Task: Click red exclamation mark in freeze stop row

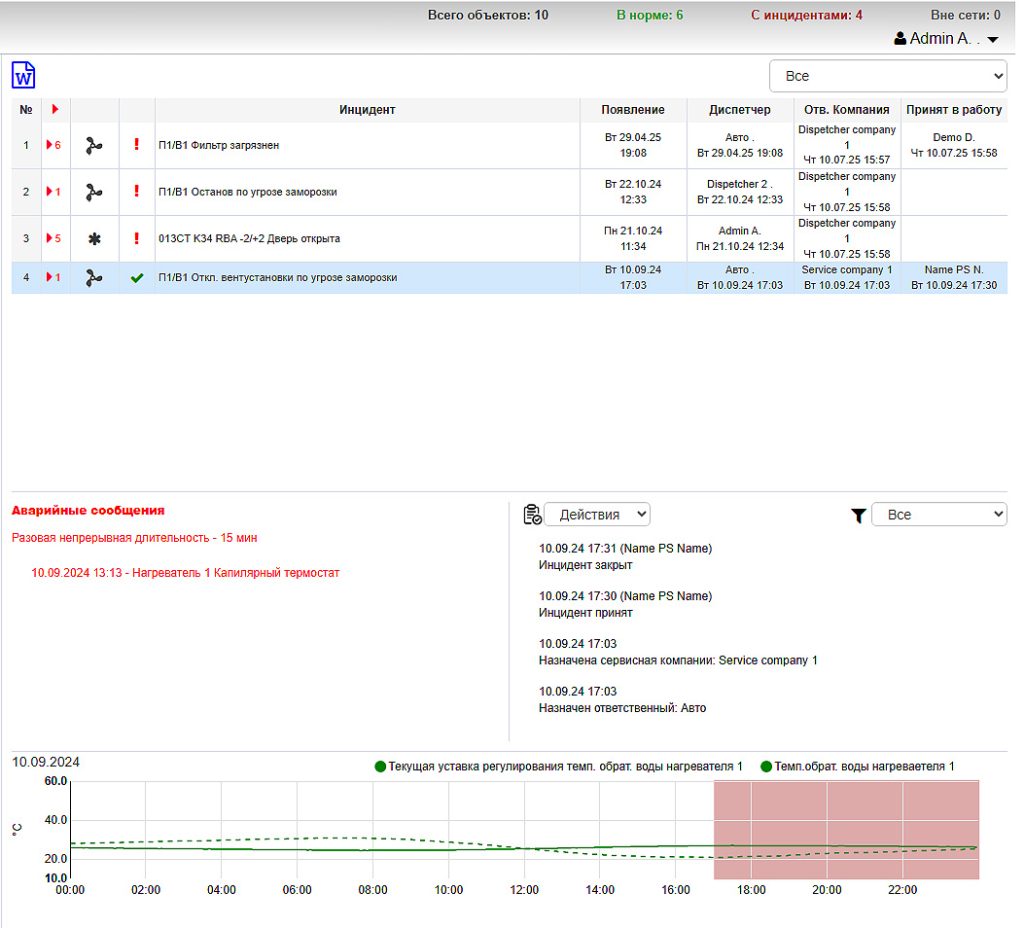Action: (137, 192)
